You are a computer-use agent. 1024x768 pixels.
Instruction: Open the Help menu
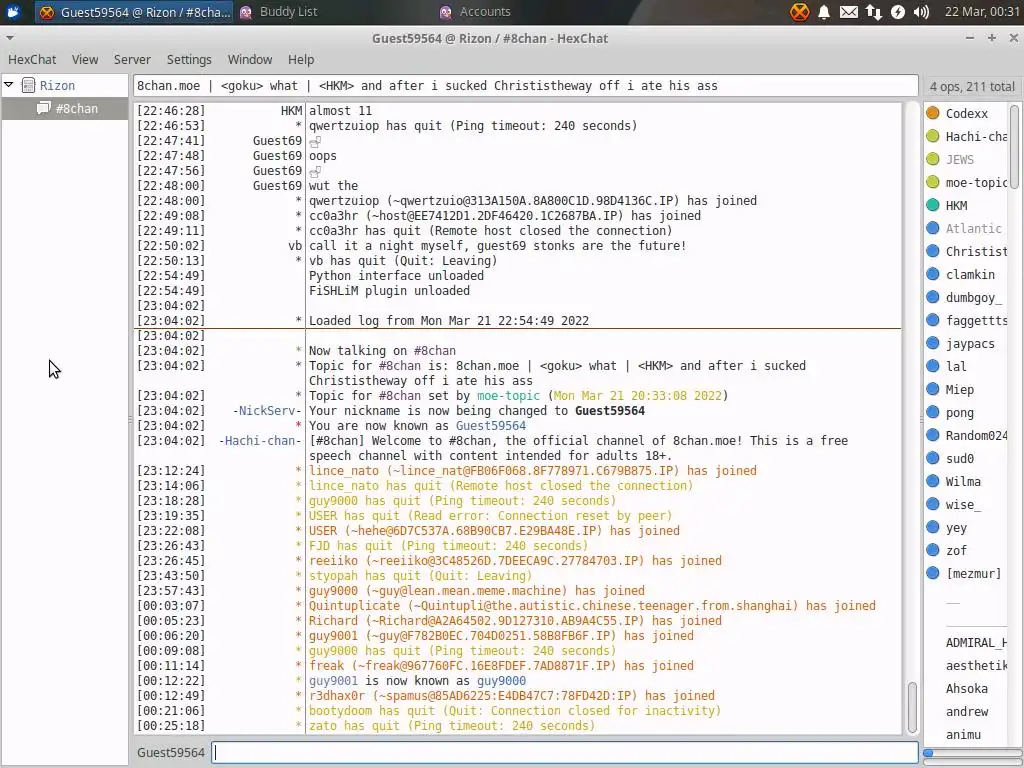(301, 59)
